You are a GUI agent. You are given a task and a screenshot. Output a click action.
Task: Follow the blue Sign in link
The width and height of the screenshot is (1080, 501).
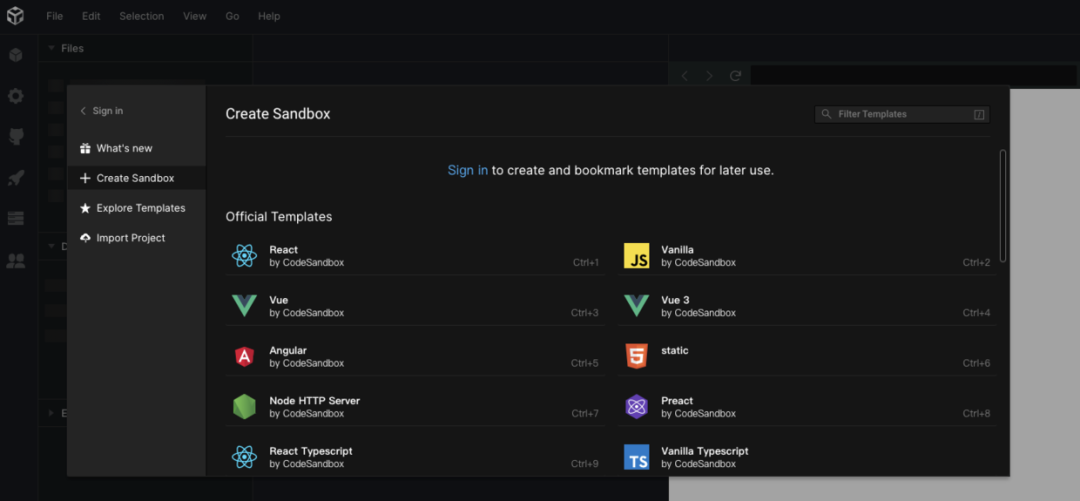coord(468,170)
